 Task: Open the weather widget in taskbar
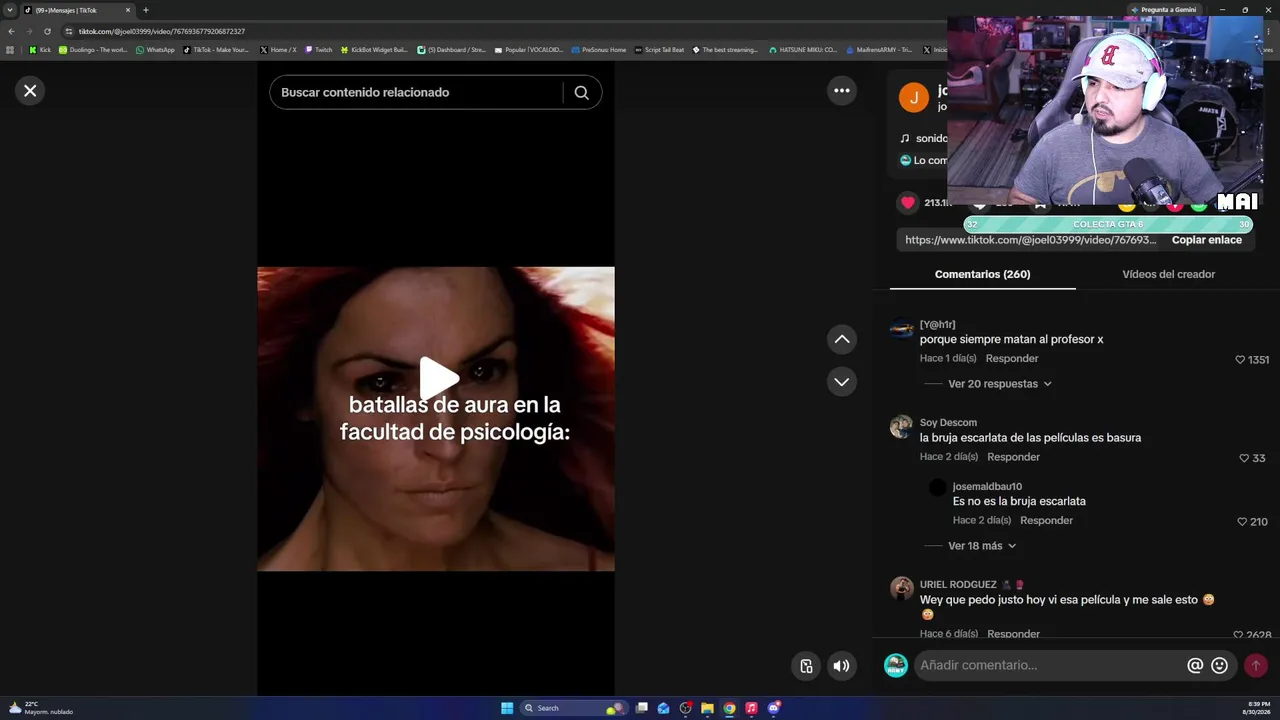click(40, 708)
